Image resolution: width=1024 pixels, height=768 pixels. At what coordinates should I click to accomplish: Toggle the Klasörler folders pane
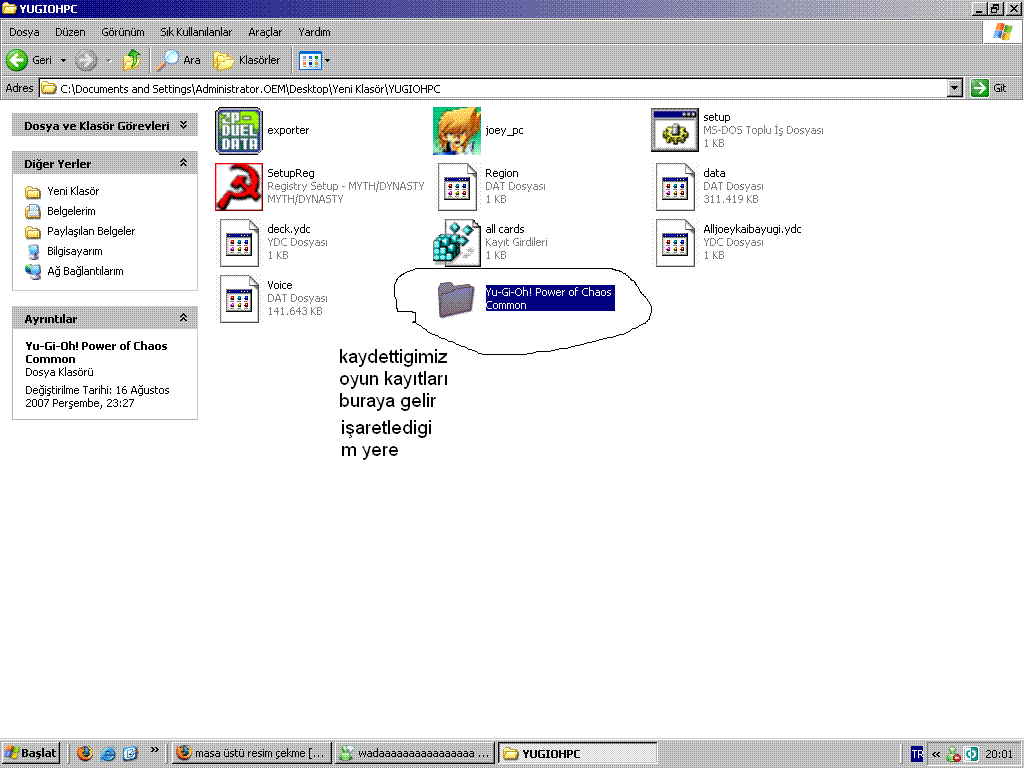tap(247, 60)
